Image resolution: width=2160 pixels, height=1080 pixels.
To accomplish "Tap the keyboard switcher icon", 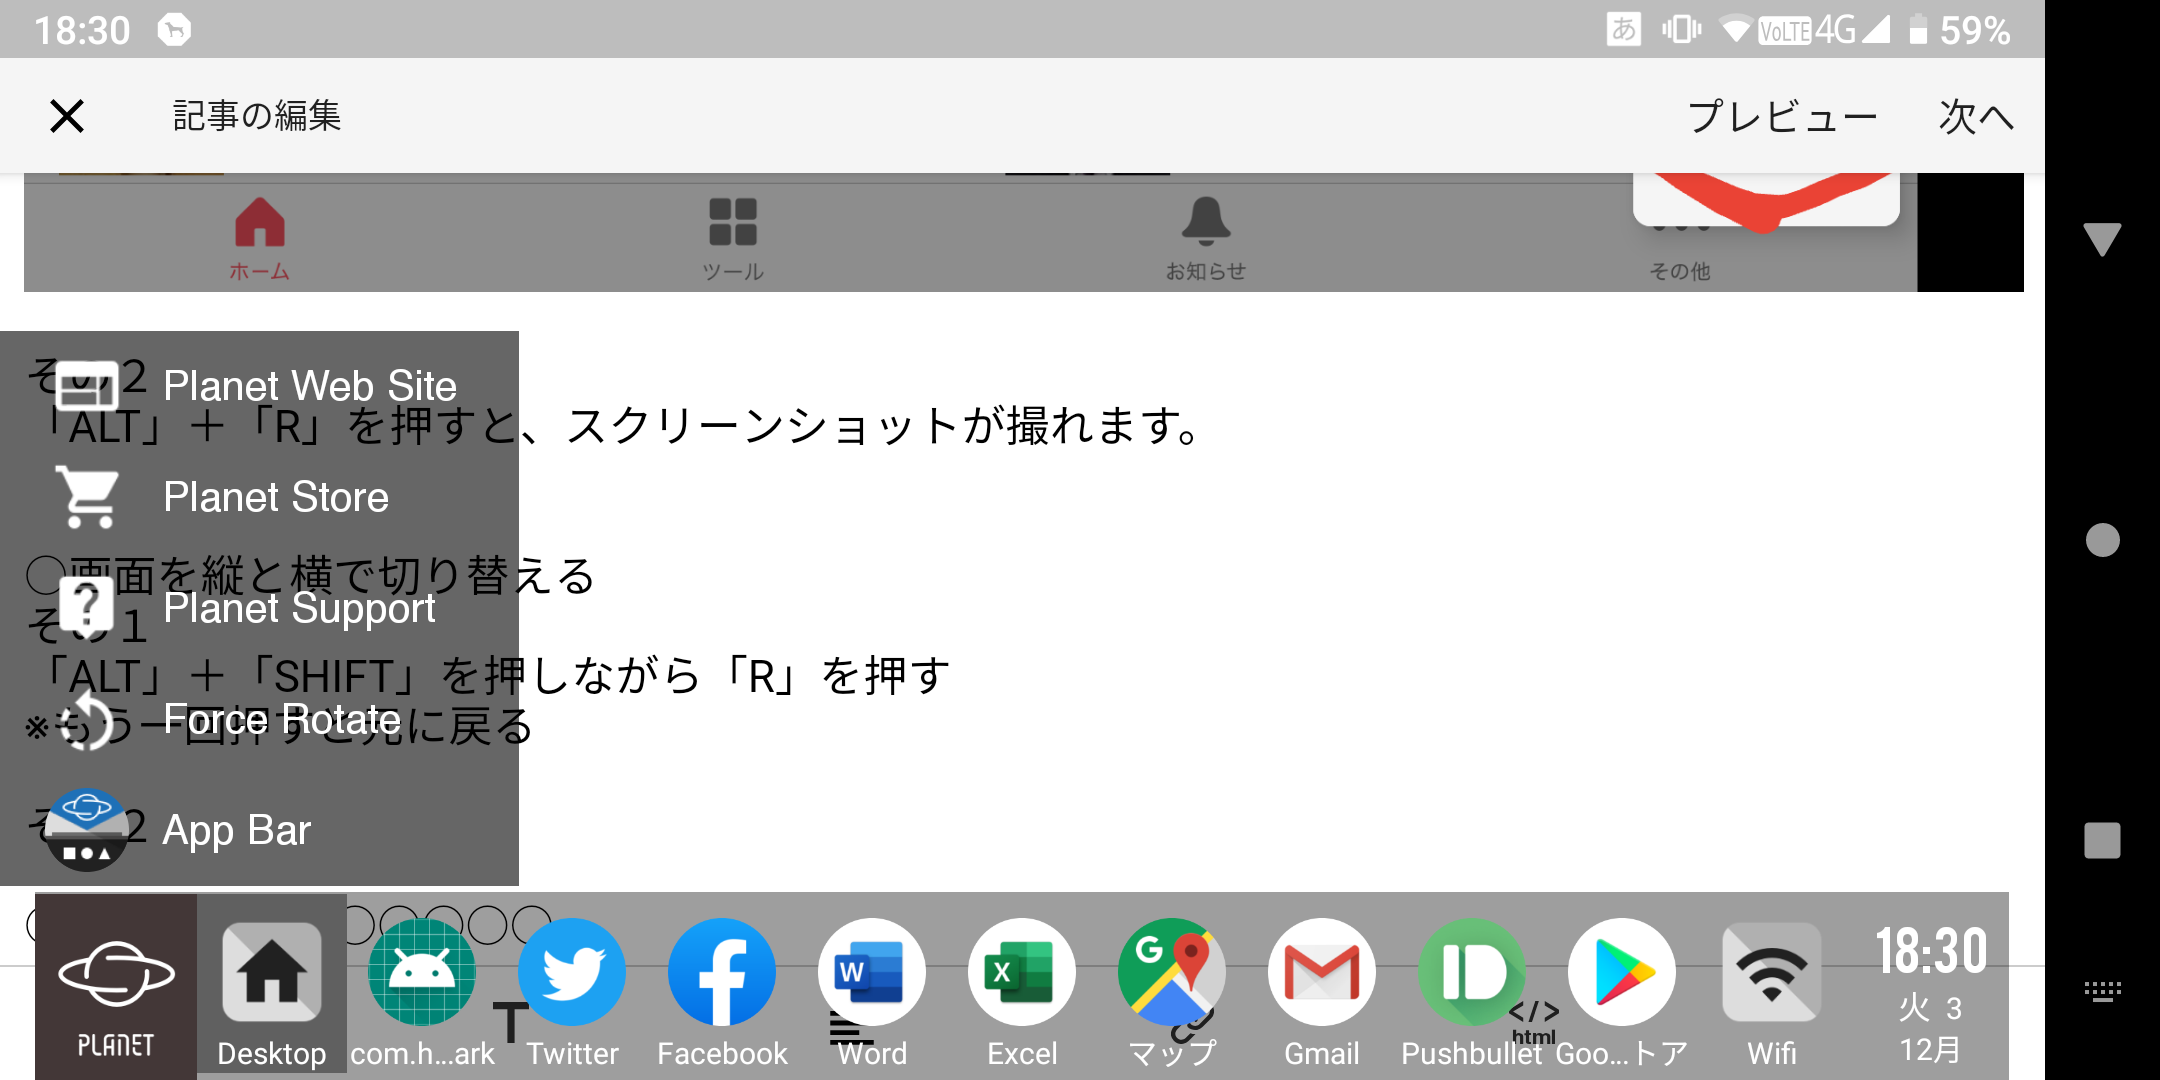I will [x=2102, y=991].
